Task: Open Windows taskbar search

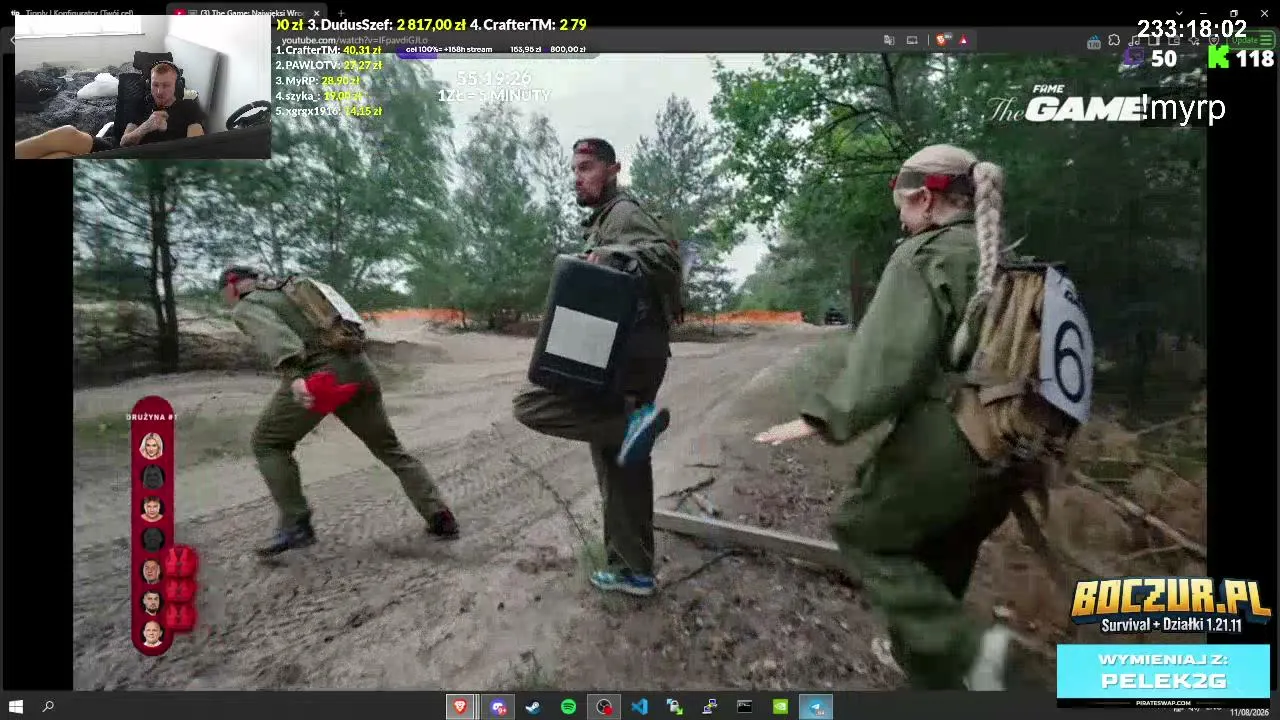Action: coord(48,707)
